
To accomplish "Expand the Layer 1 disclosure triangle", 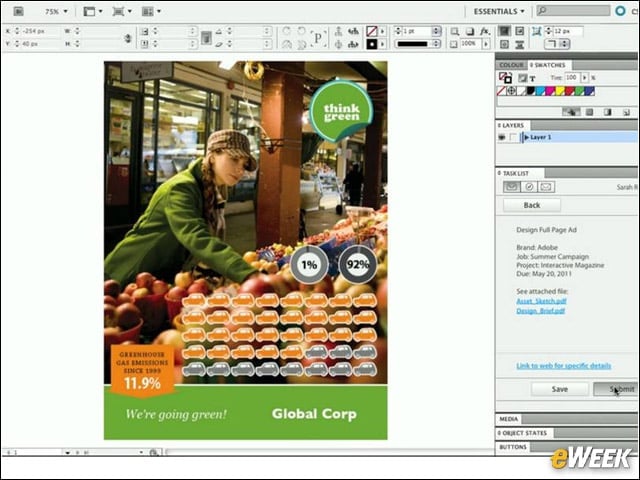I will point(527,138).
